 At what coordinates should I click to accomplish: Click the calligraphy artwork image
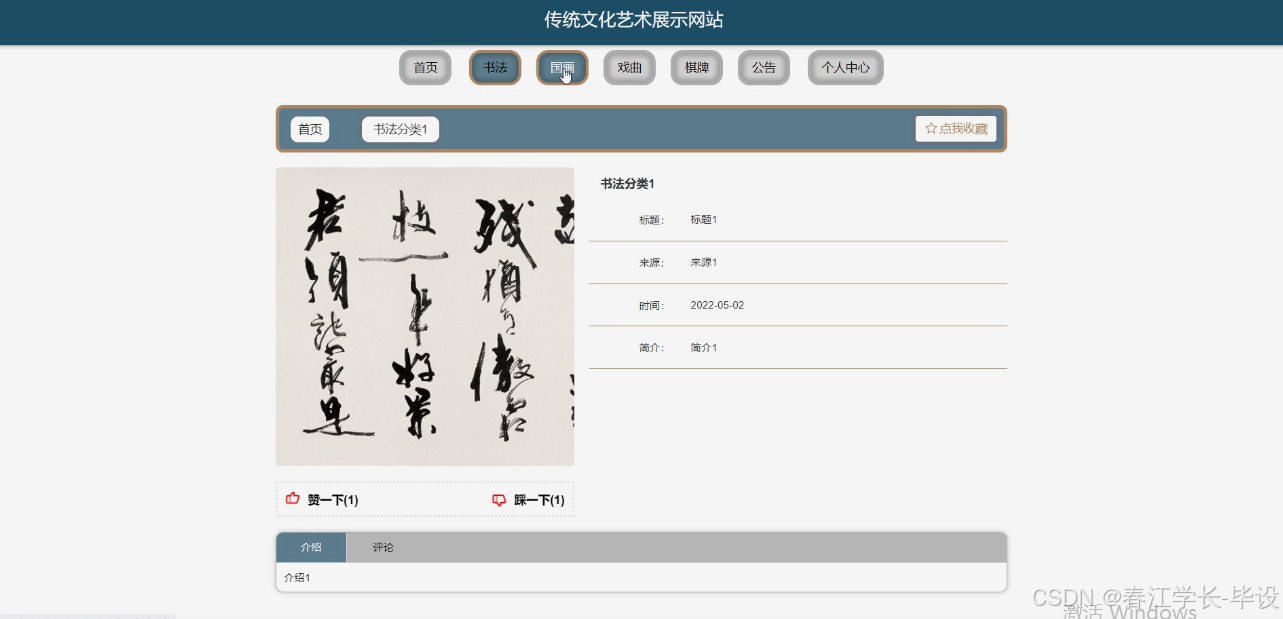pos(425,316)
